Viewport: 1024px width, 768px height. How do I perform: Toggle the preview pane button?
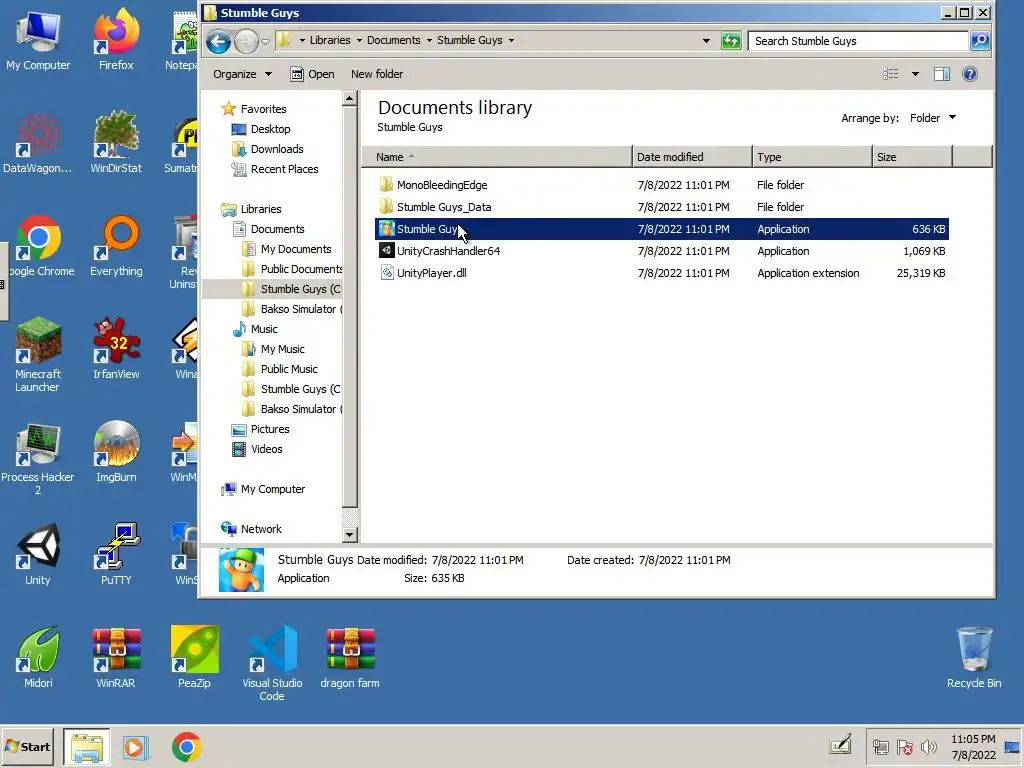[942, 74]
